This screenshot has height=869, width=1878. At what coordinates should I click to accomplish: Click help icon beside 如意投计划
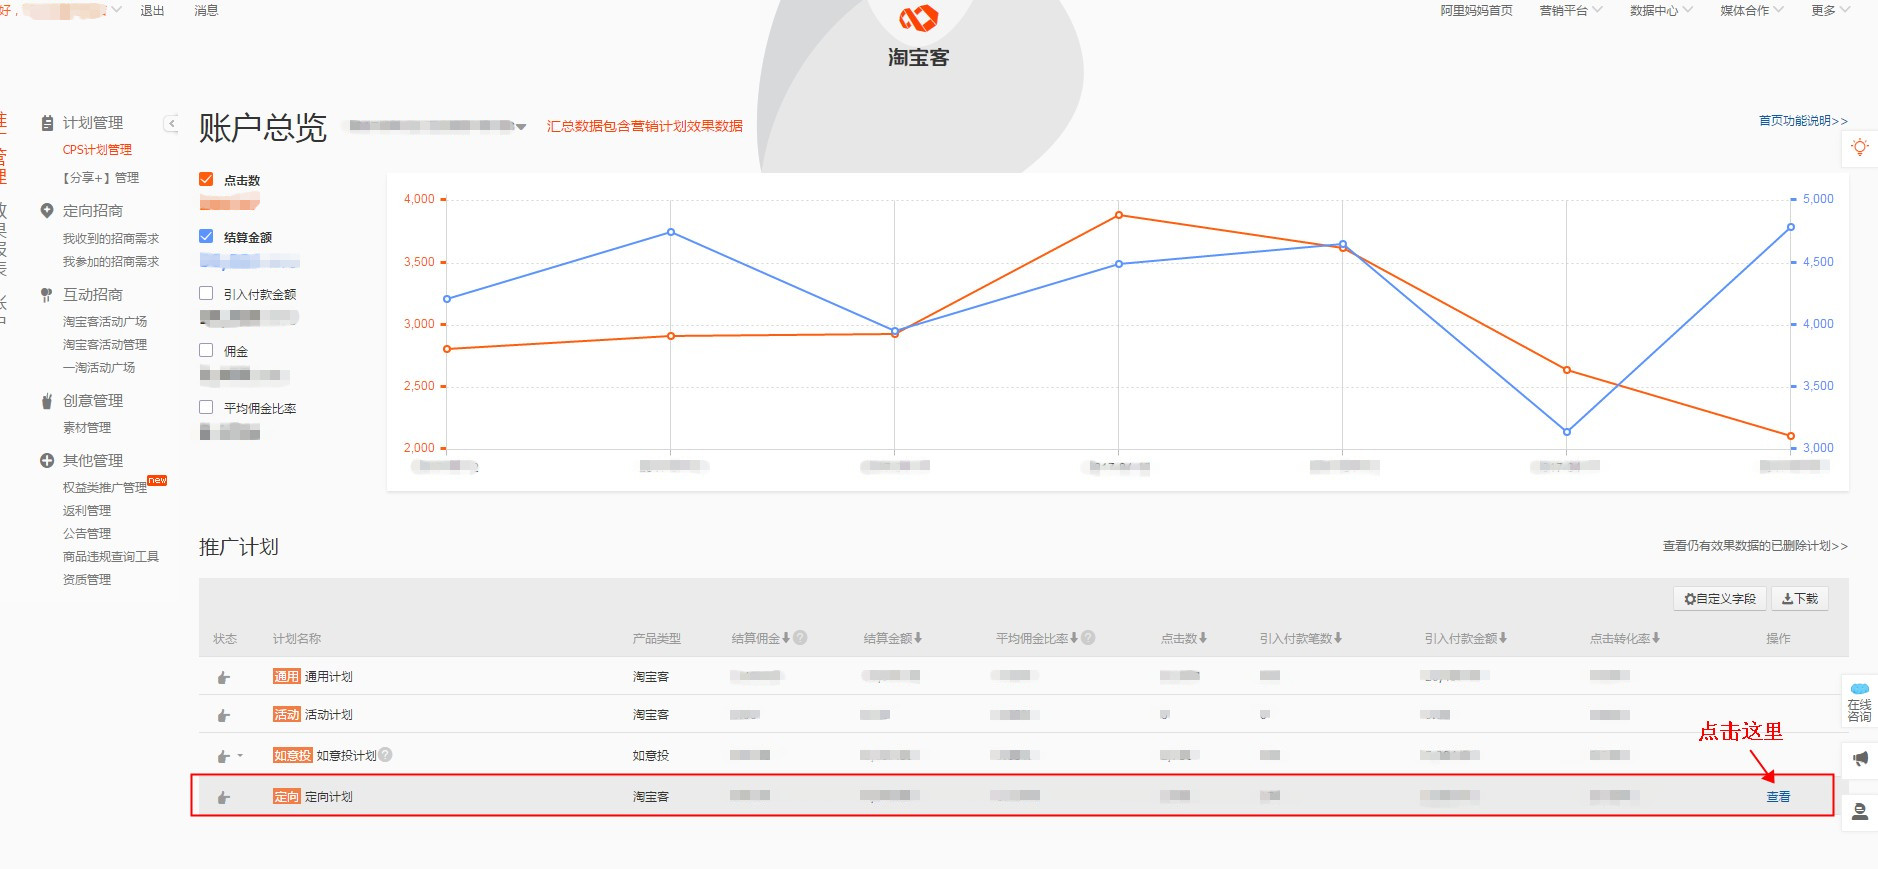click(x=386, y=755)
